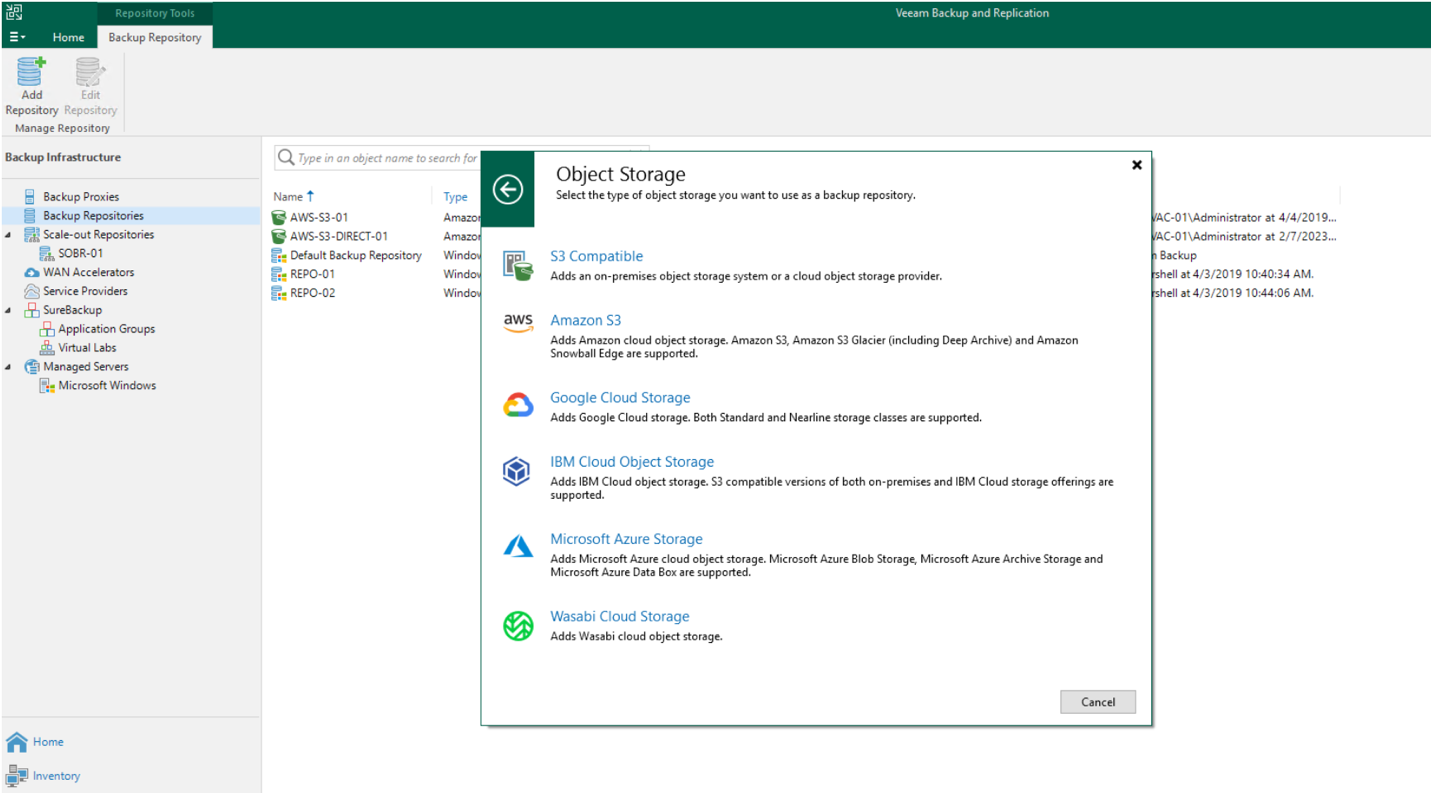Select Application Groups tree item

[107, 329]
